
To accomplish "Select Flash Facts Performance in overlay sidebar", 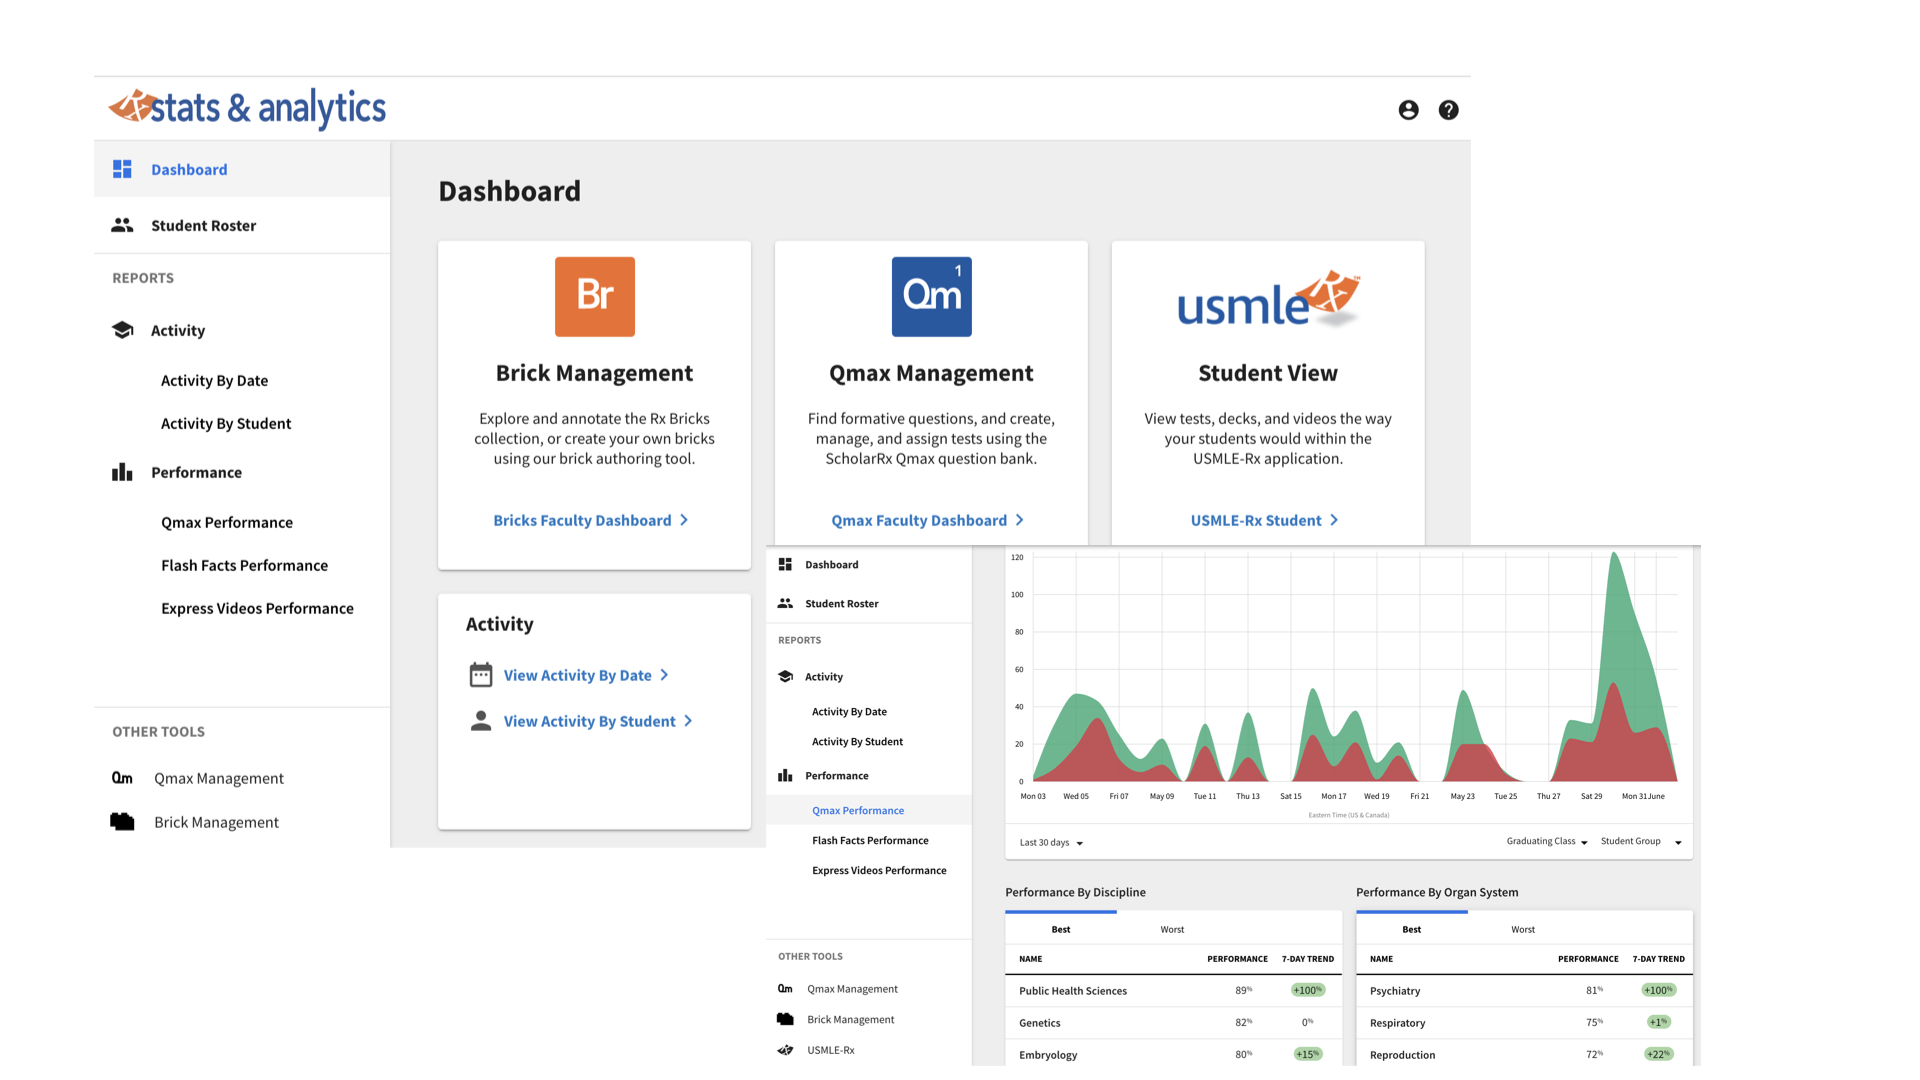I will [870, 840].
